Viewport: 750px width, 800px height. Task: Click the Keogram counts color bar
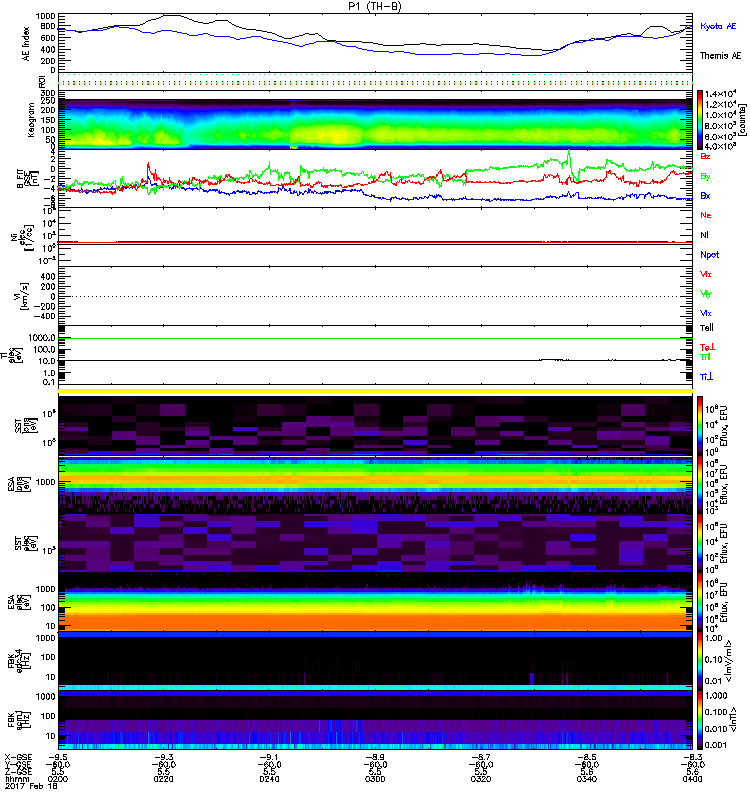click(700, 120)
